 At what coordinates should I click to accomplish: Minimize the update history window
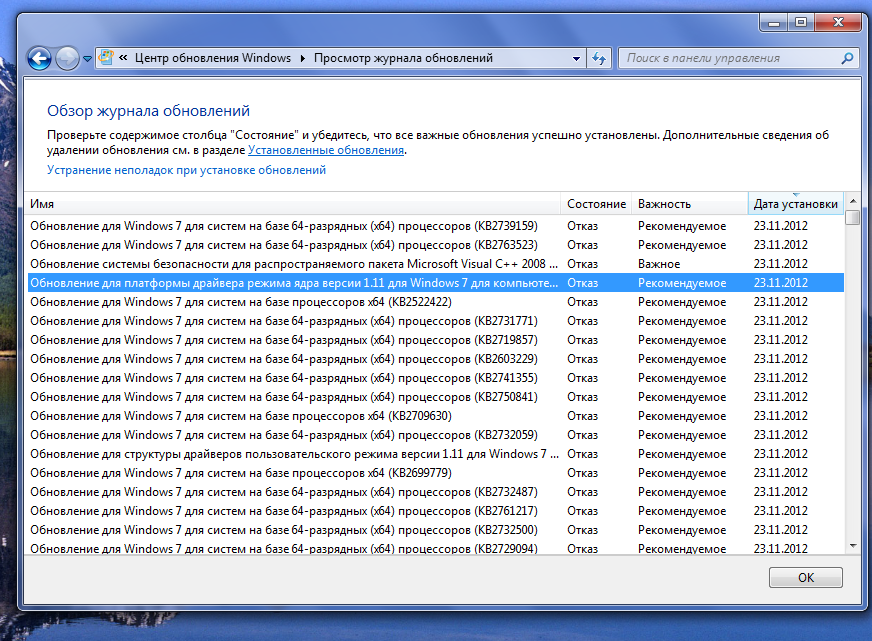pos(773,23)
